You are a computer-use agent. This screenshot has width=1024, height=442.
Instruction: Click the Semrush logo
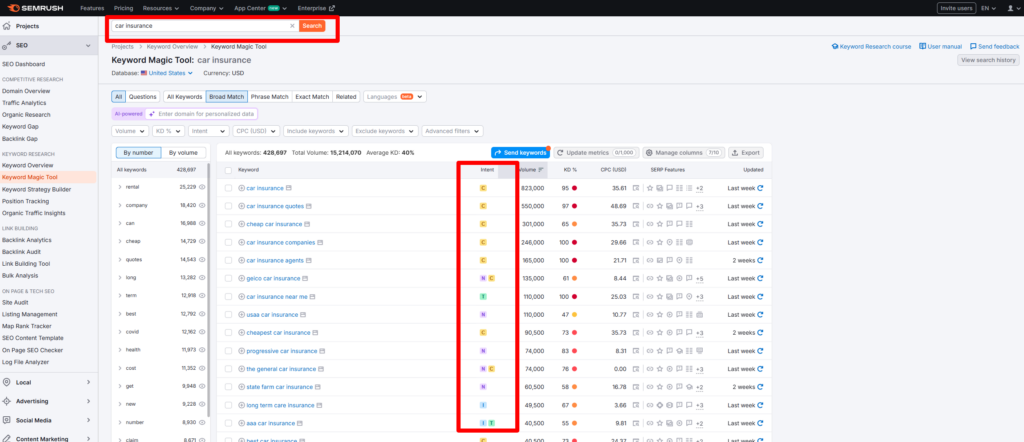(x=35, y=8)
